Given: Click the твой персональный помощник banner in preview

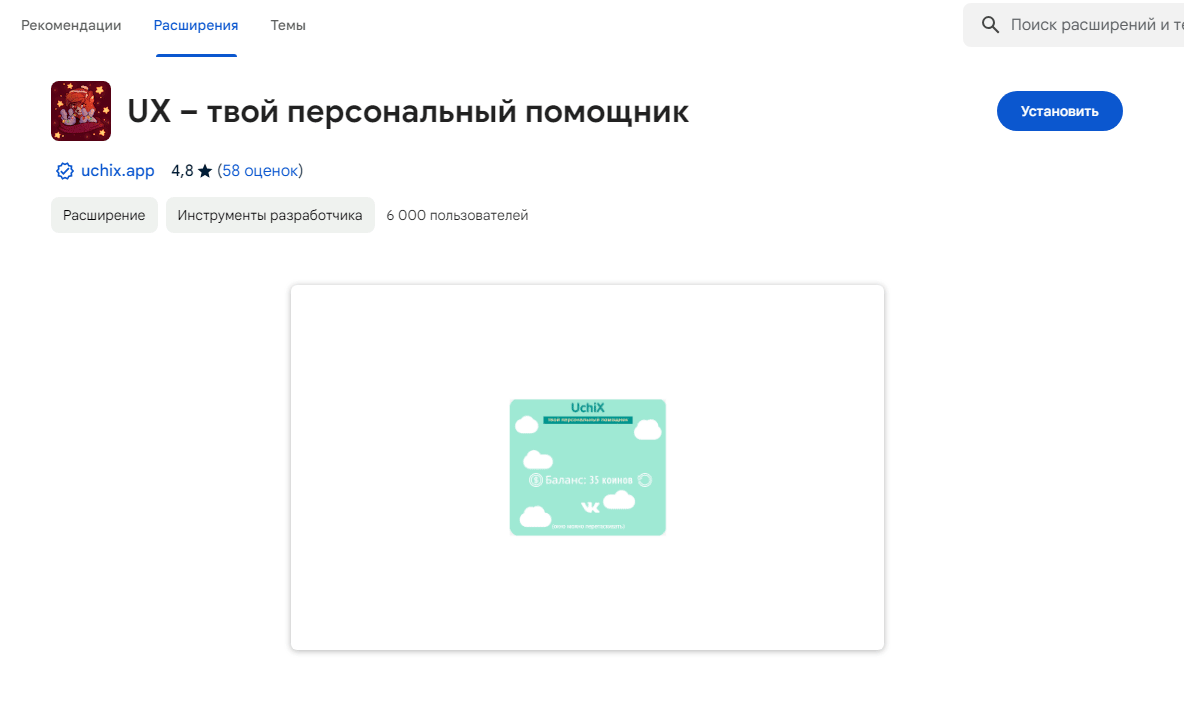Looking at the screenshot, I should (588, 420).
